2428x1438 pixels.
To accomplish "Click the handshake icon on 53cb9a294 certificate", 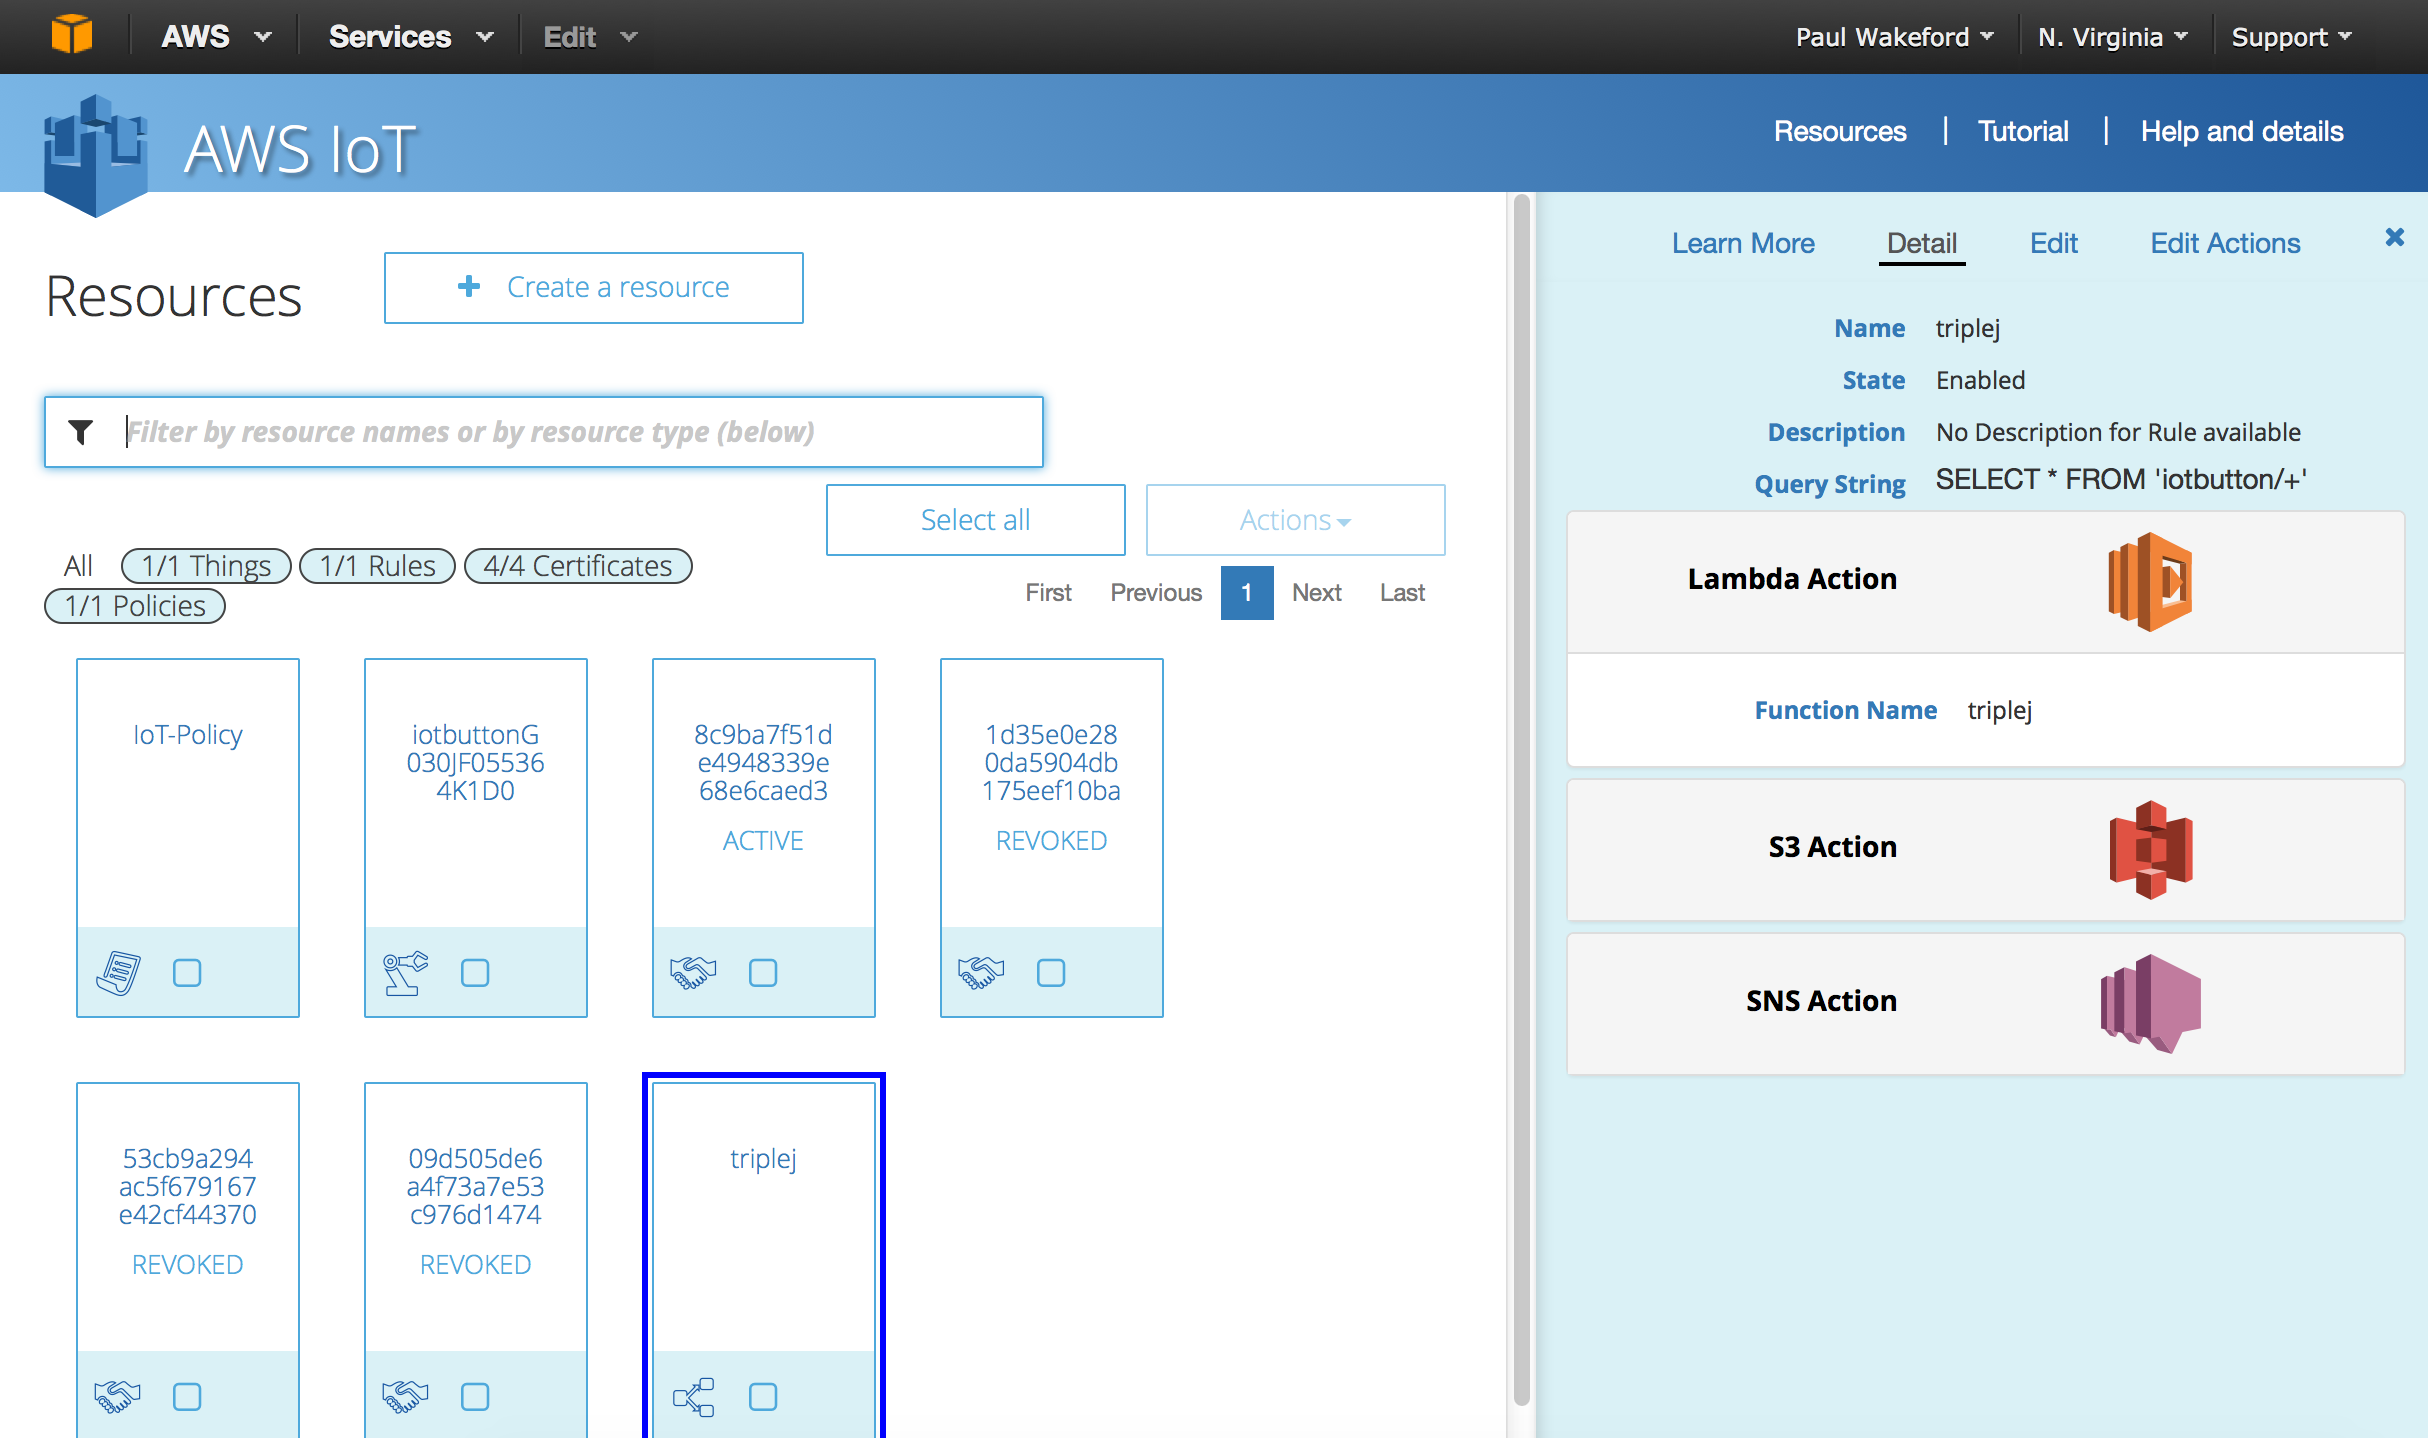I will coord(117,1396).
